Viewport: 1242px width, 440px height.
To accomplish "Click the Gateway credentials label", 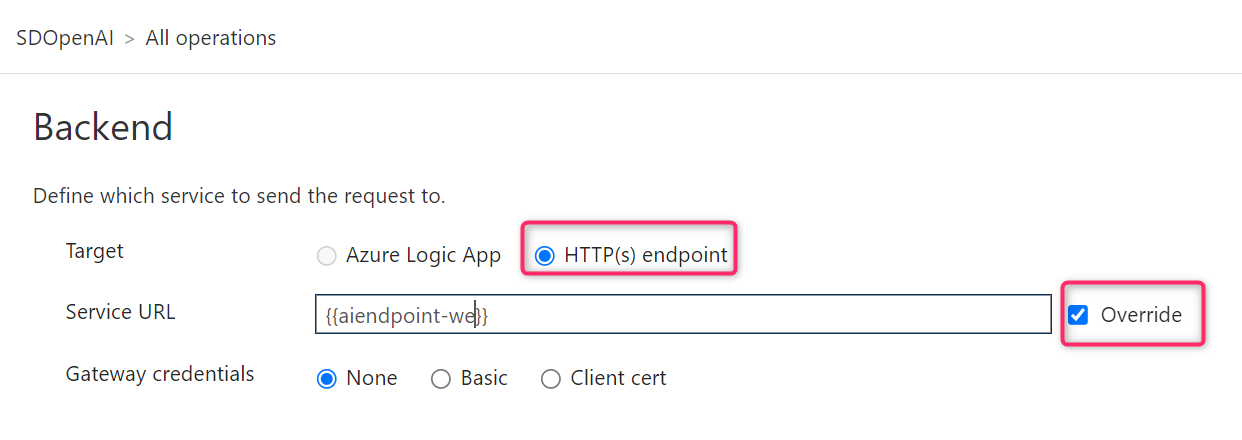I will 160,374.
